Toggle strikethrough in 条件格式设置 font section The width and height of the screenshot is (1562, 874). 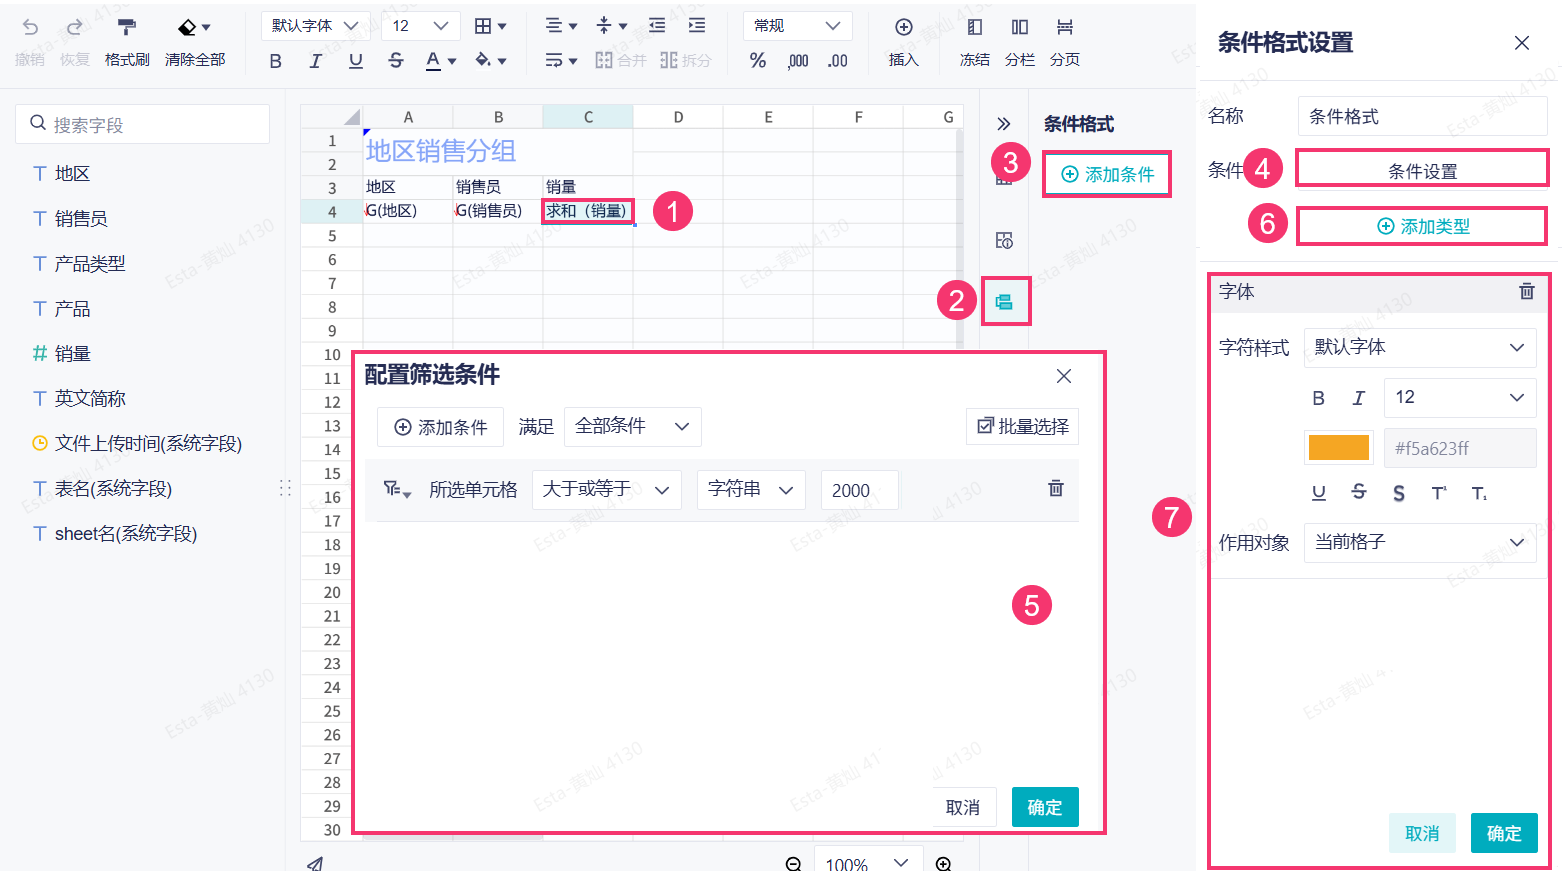(x=1359, y=492)
